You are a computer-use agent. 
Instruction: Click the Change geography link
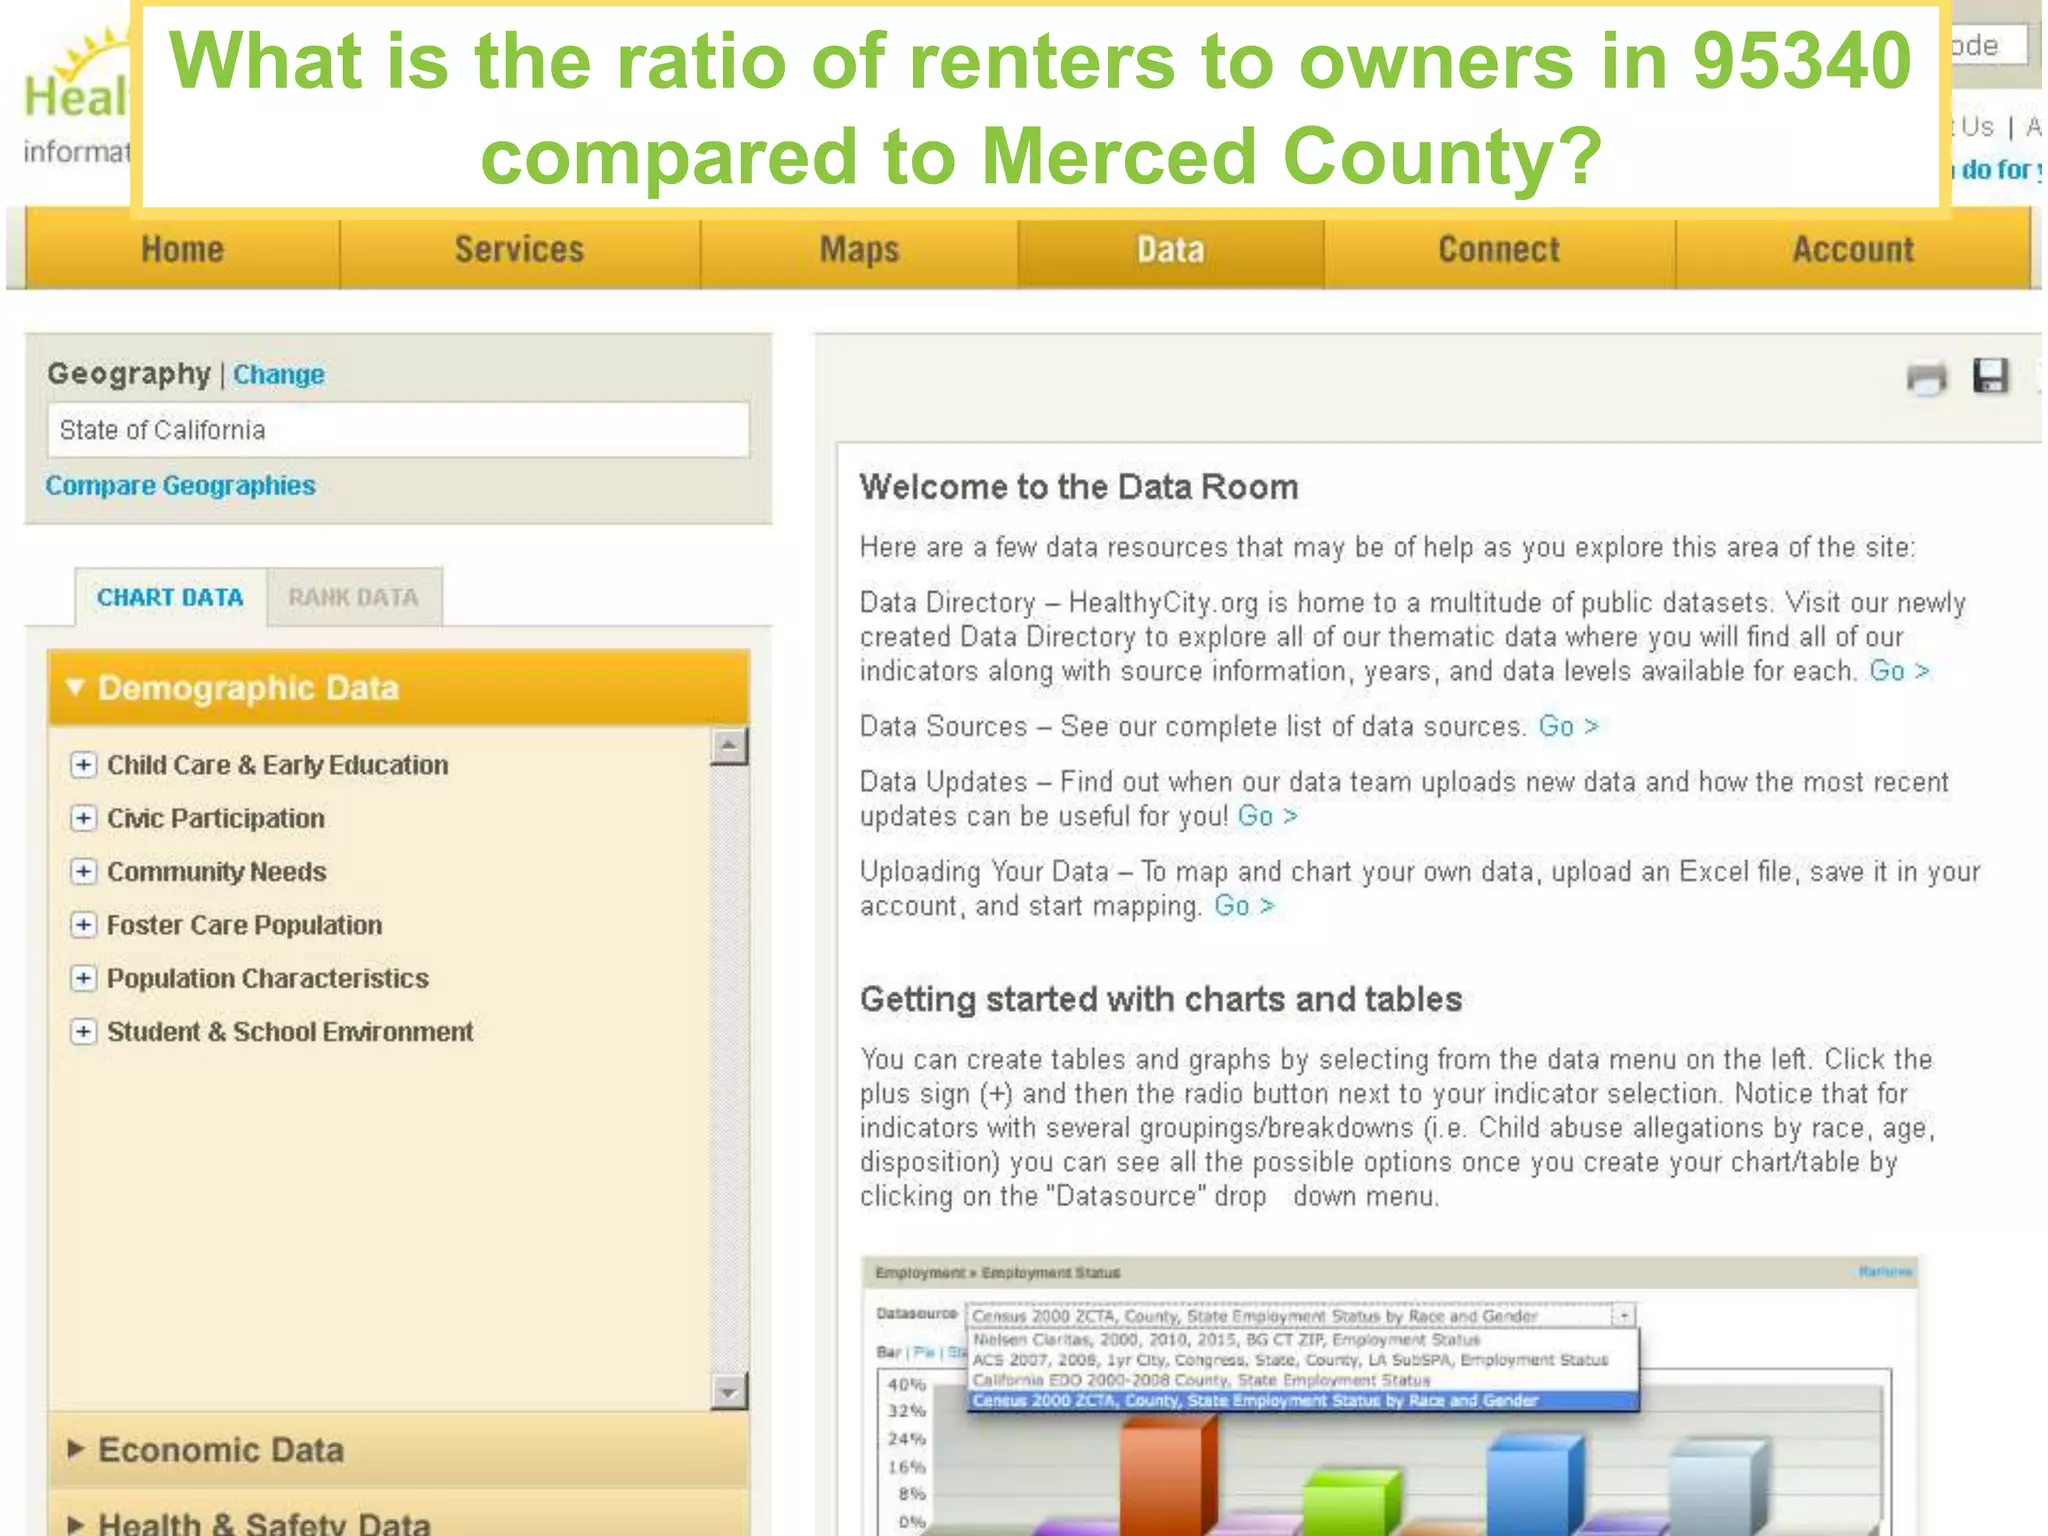(x=279, y=374)
